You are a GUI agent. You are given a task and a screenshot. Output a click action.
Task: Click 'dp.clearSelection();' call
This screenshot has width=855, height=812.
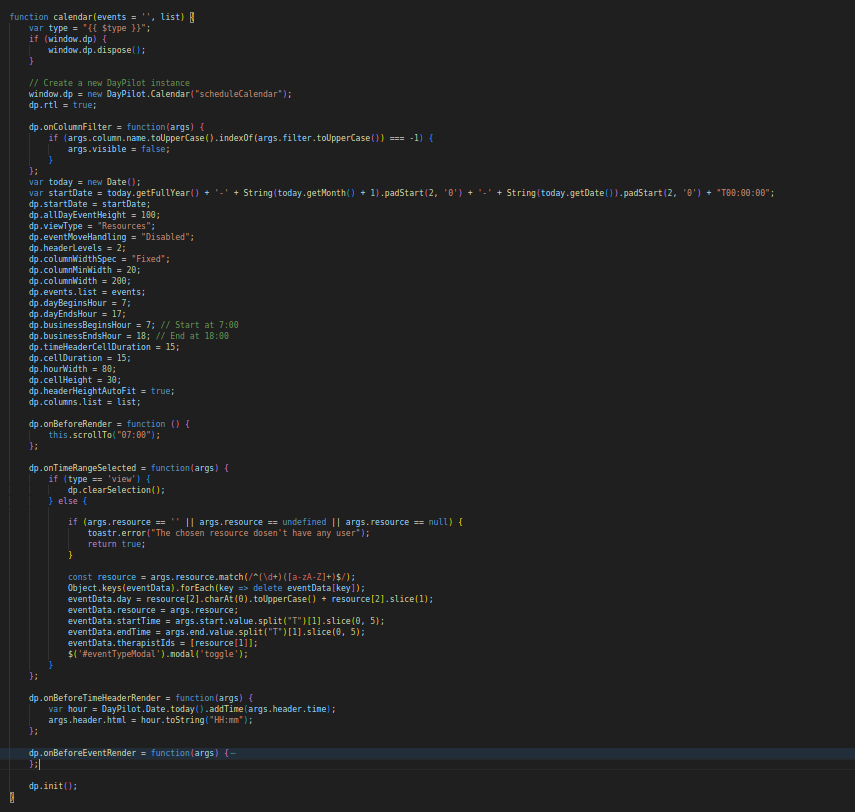click(x=116, y=490)
